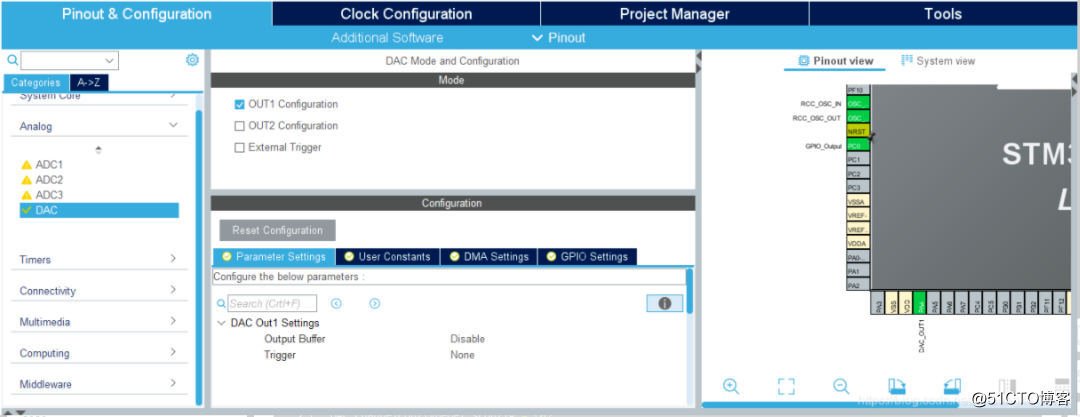
Task: Open Additional Software menu
Action: point(387,37)
